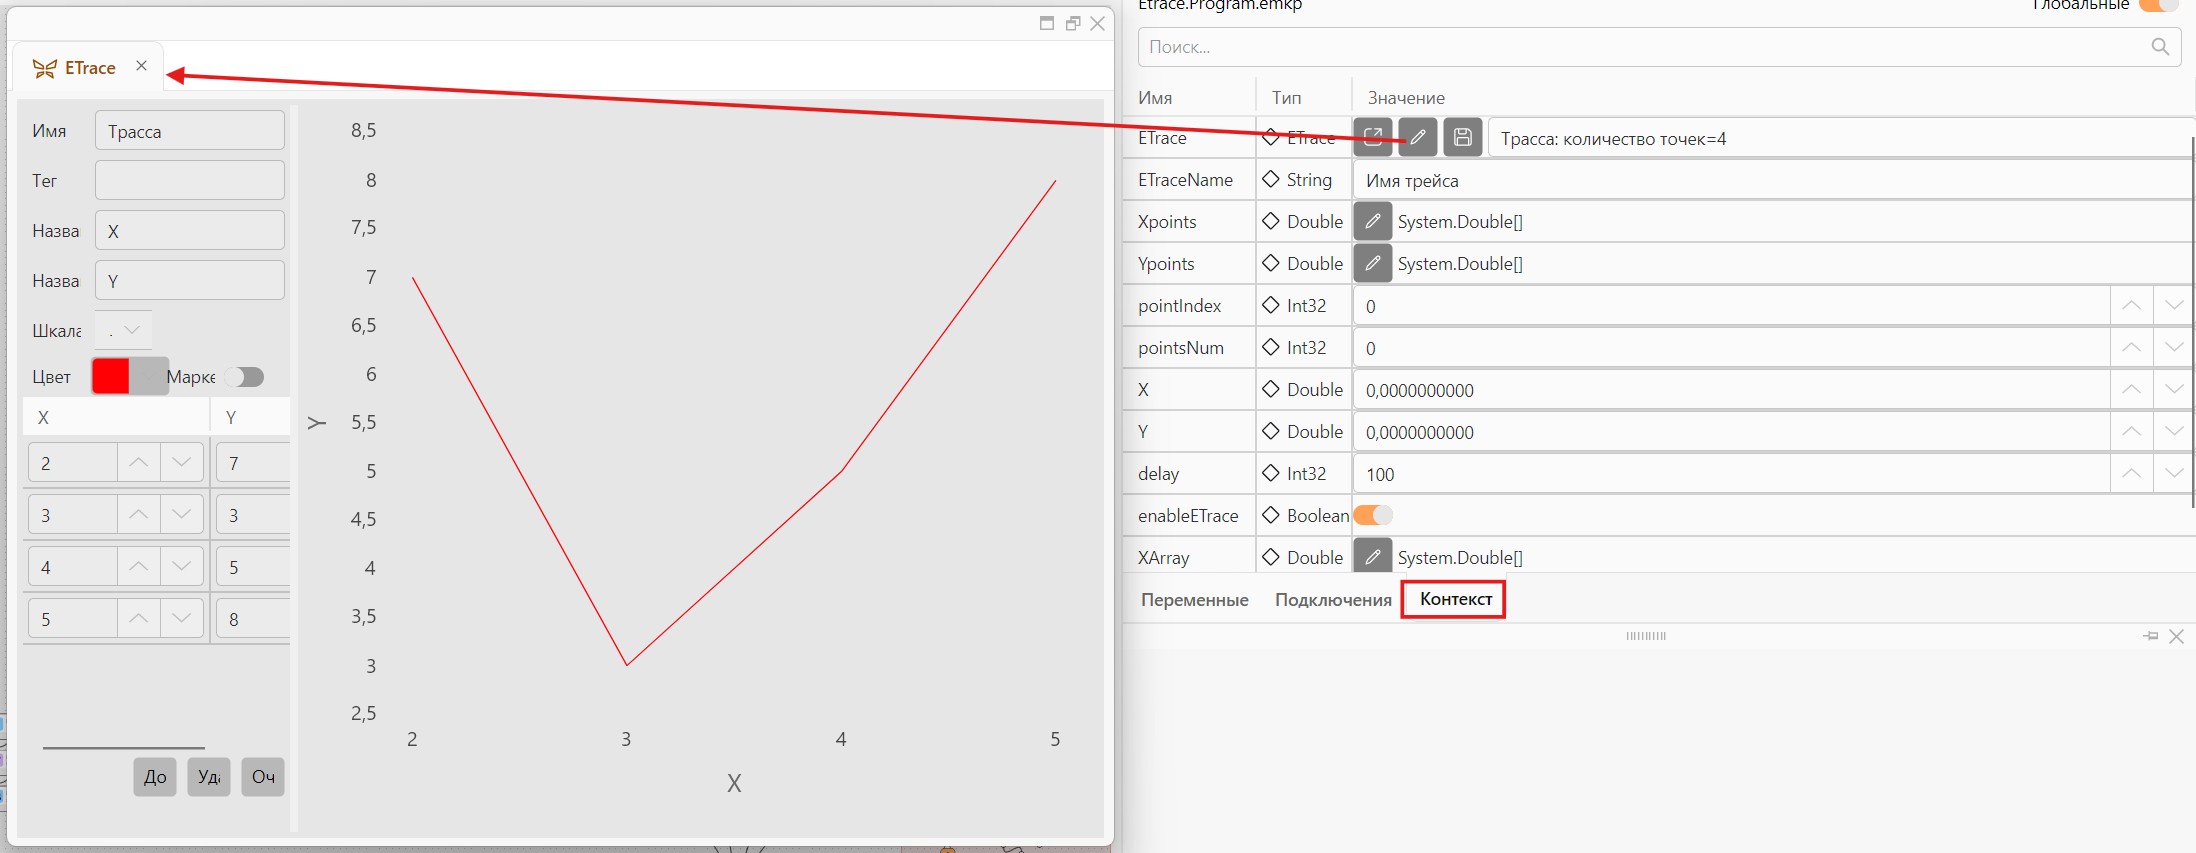Edit the XArray via pencil icon
The height and width of the screenshot is (853, 2196).
[x=1373, y=556]
